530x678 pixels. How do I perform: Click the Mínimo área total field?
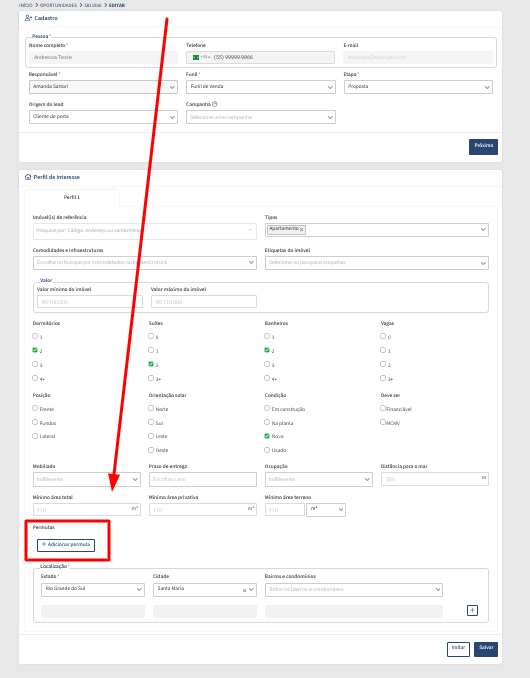(x=86, y=510)
